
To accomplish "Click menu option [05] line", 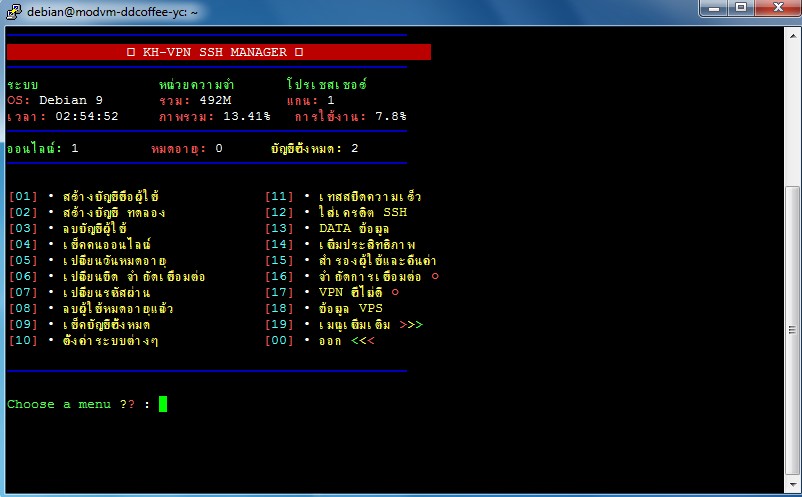I will [x=88, y=260].
